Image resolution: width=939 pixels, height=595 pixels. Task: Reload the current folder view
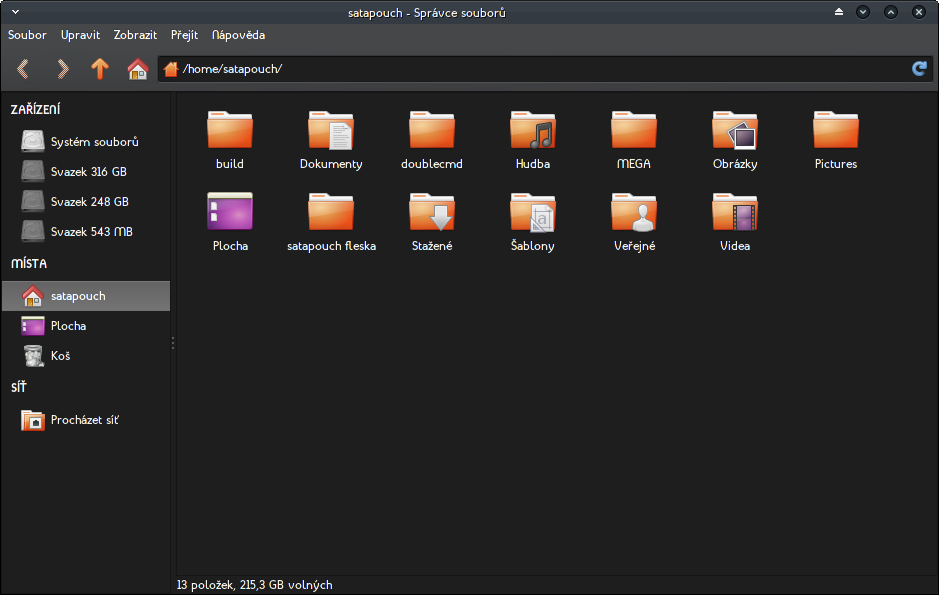[919, 69]
